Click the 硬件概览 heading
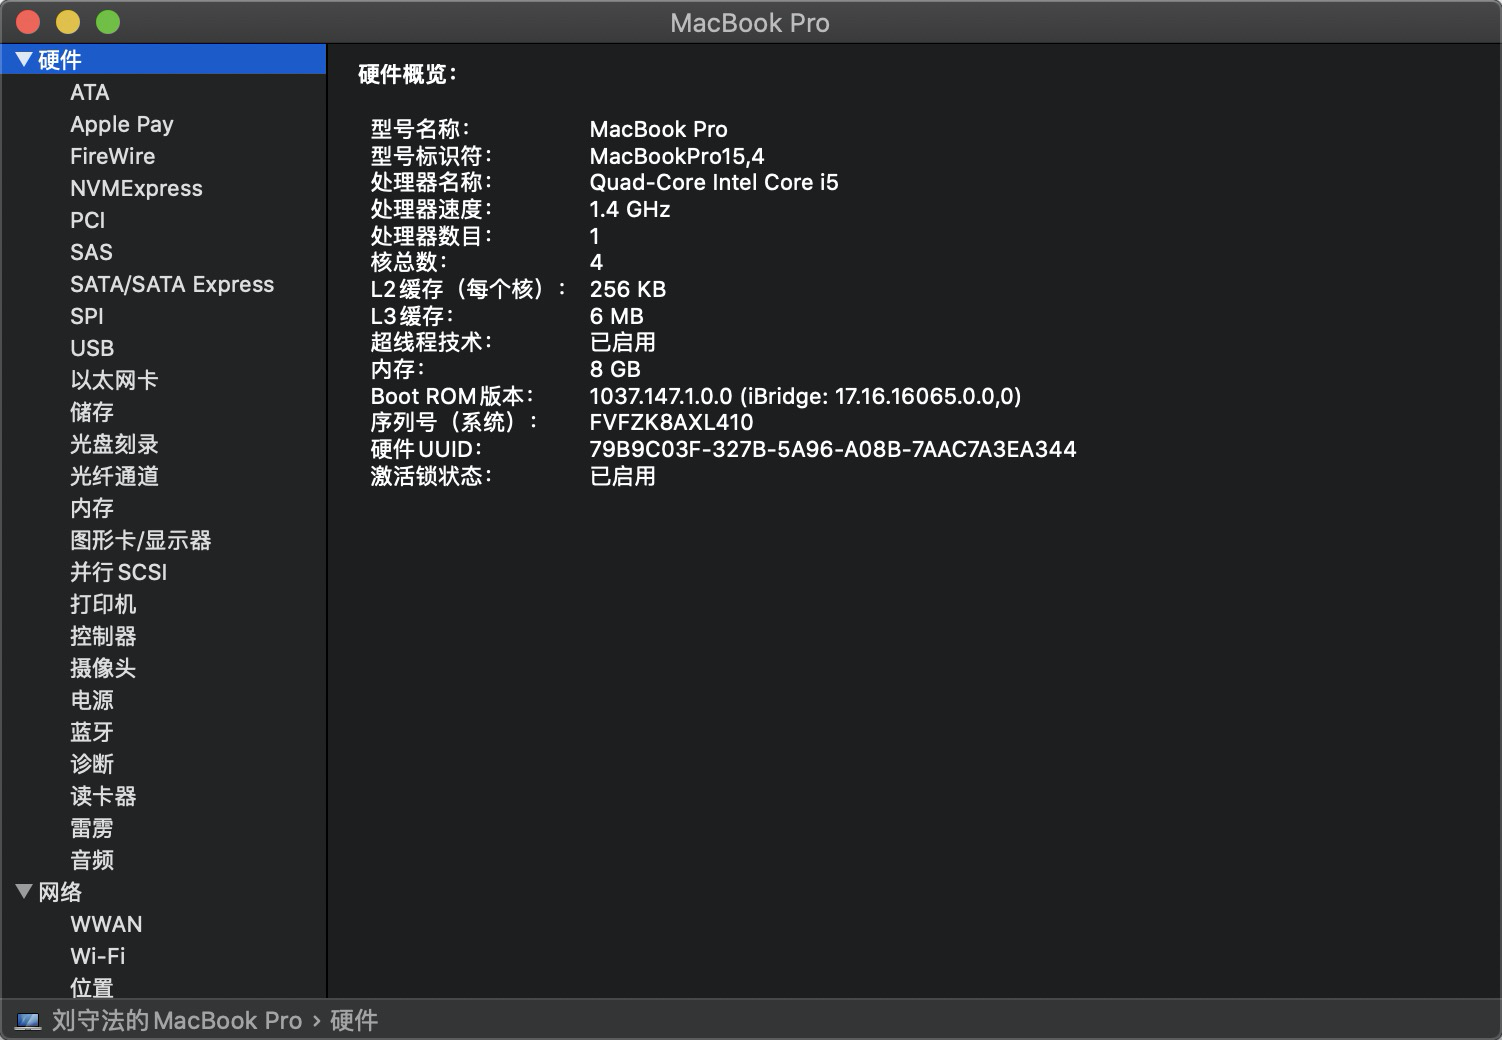This screenshot has width=1502, height=1040. point(407,74)
